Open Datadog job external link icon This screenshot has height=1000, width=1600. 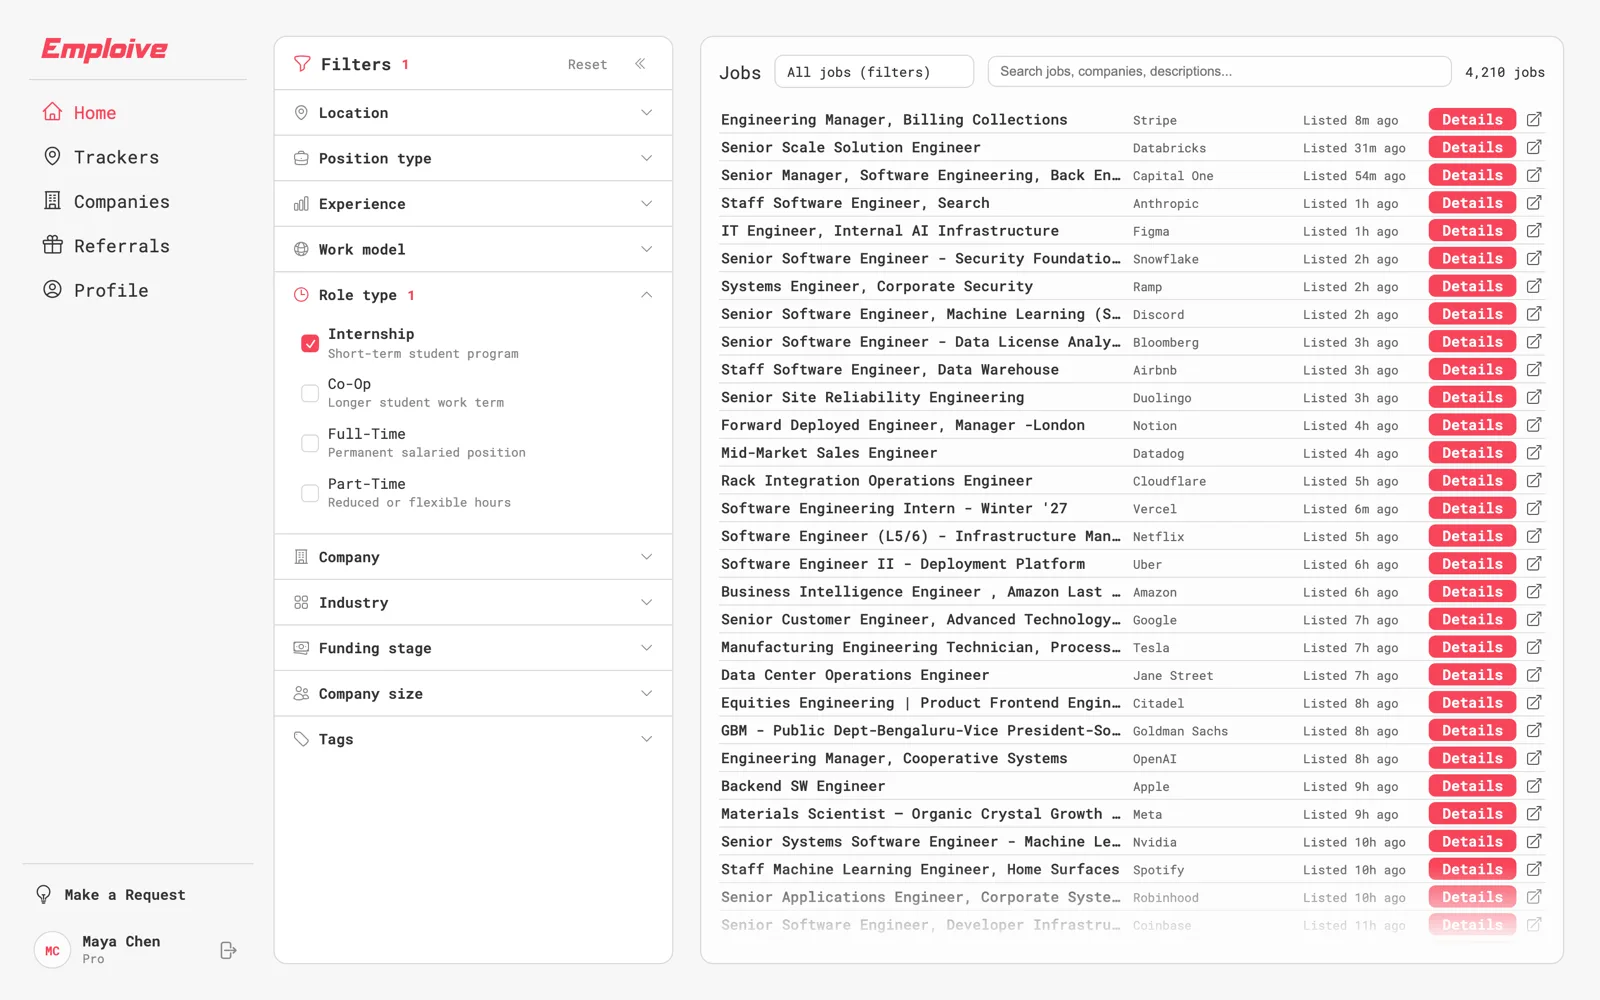pyautogui.click(x=1534, y=453)
